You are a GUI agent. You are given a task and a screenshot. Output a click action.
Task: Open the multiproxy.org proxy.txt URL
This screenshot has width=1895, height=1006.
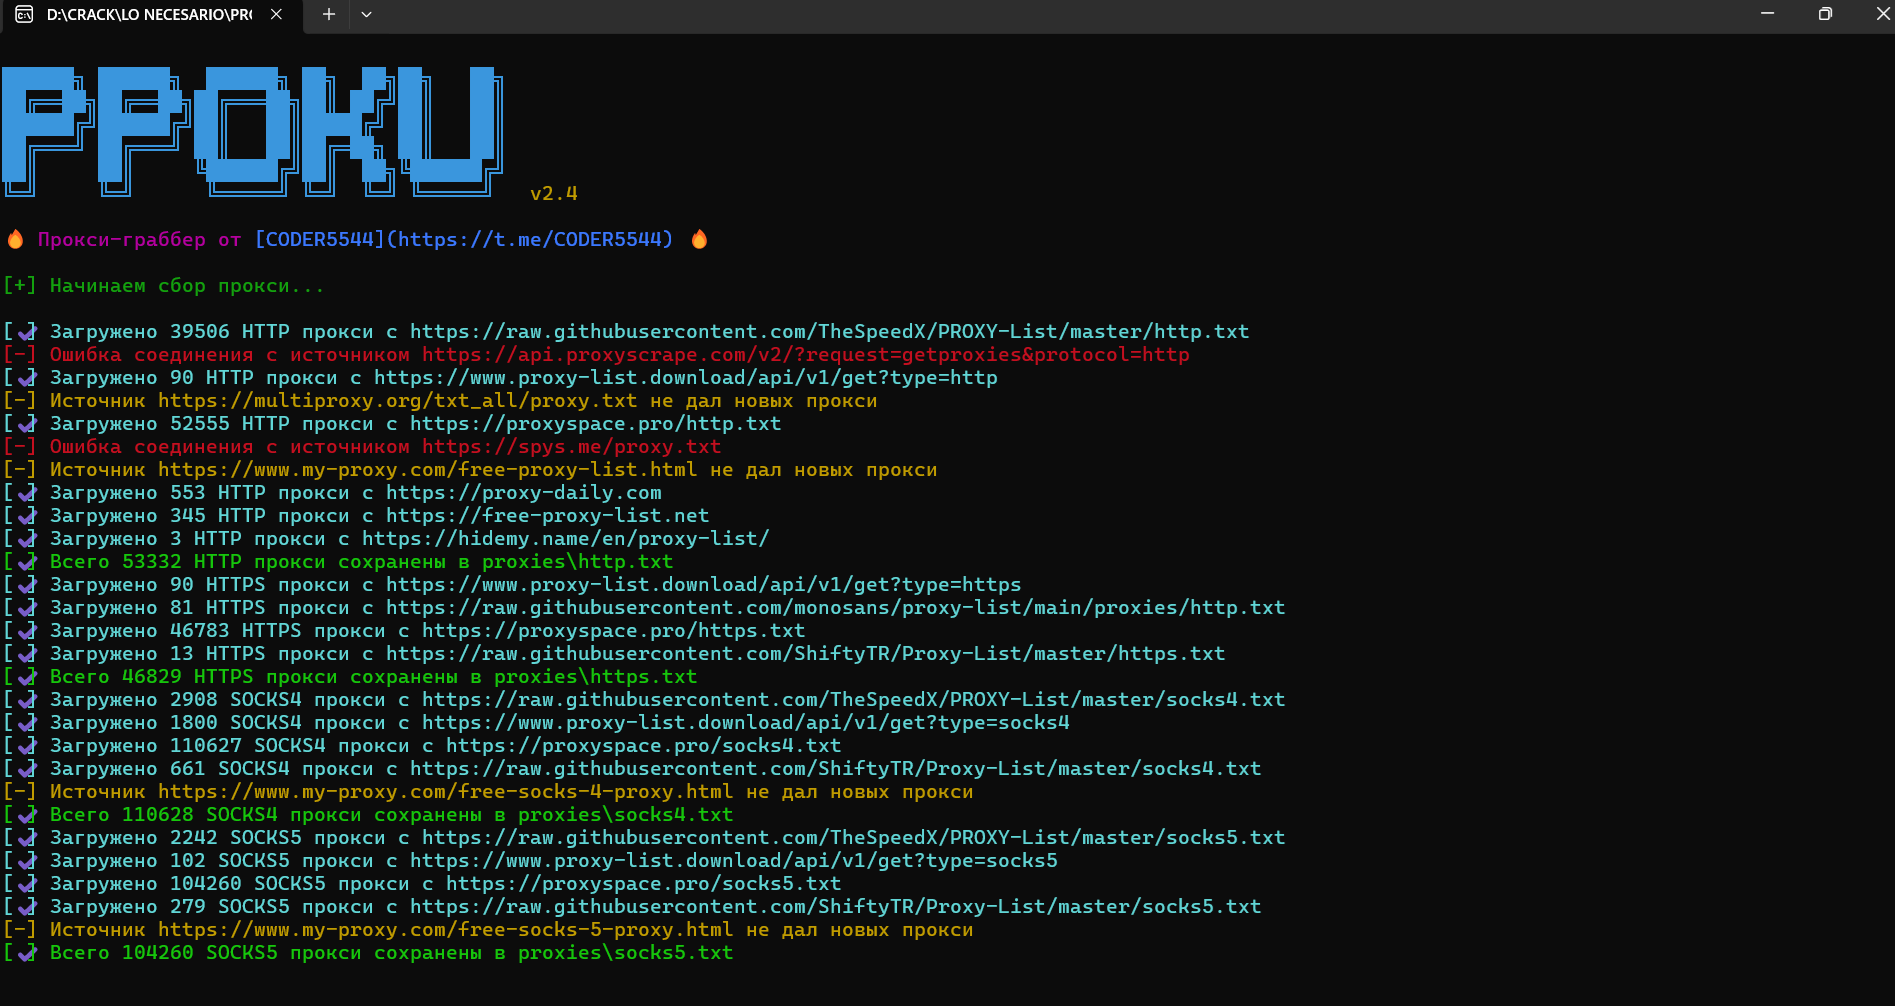[x=397, y=400]
